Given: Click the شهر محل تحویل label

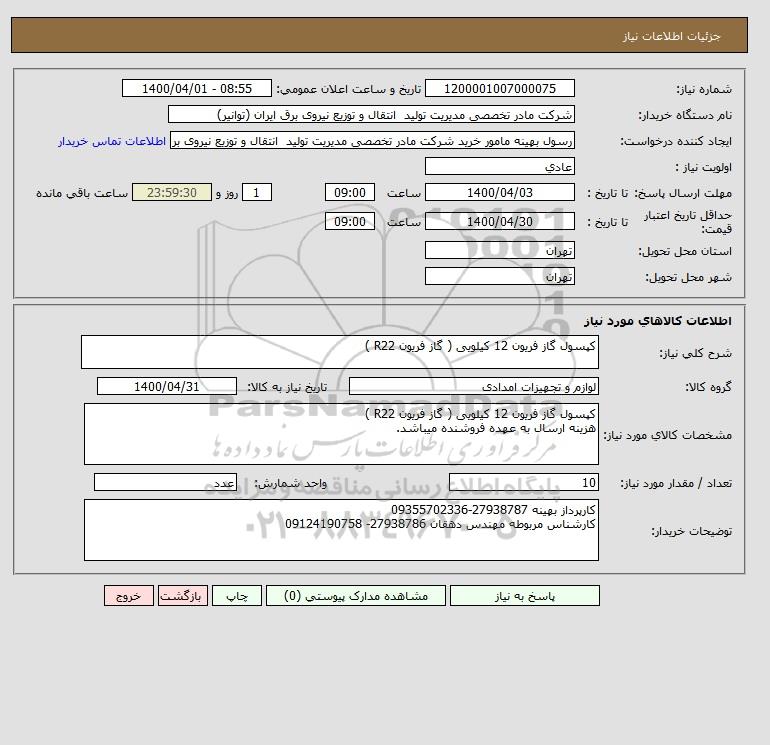Looking at the screenshot, I should [688, 277].
